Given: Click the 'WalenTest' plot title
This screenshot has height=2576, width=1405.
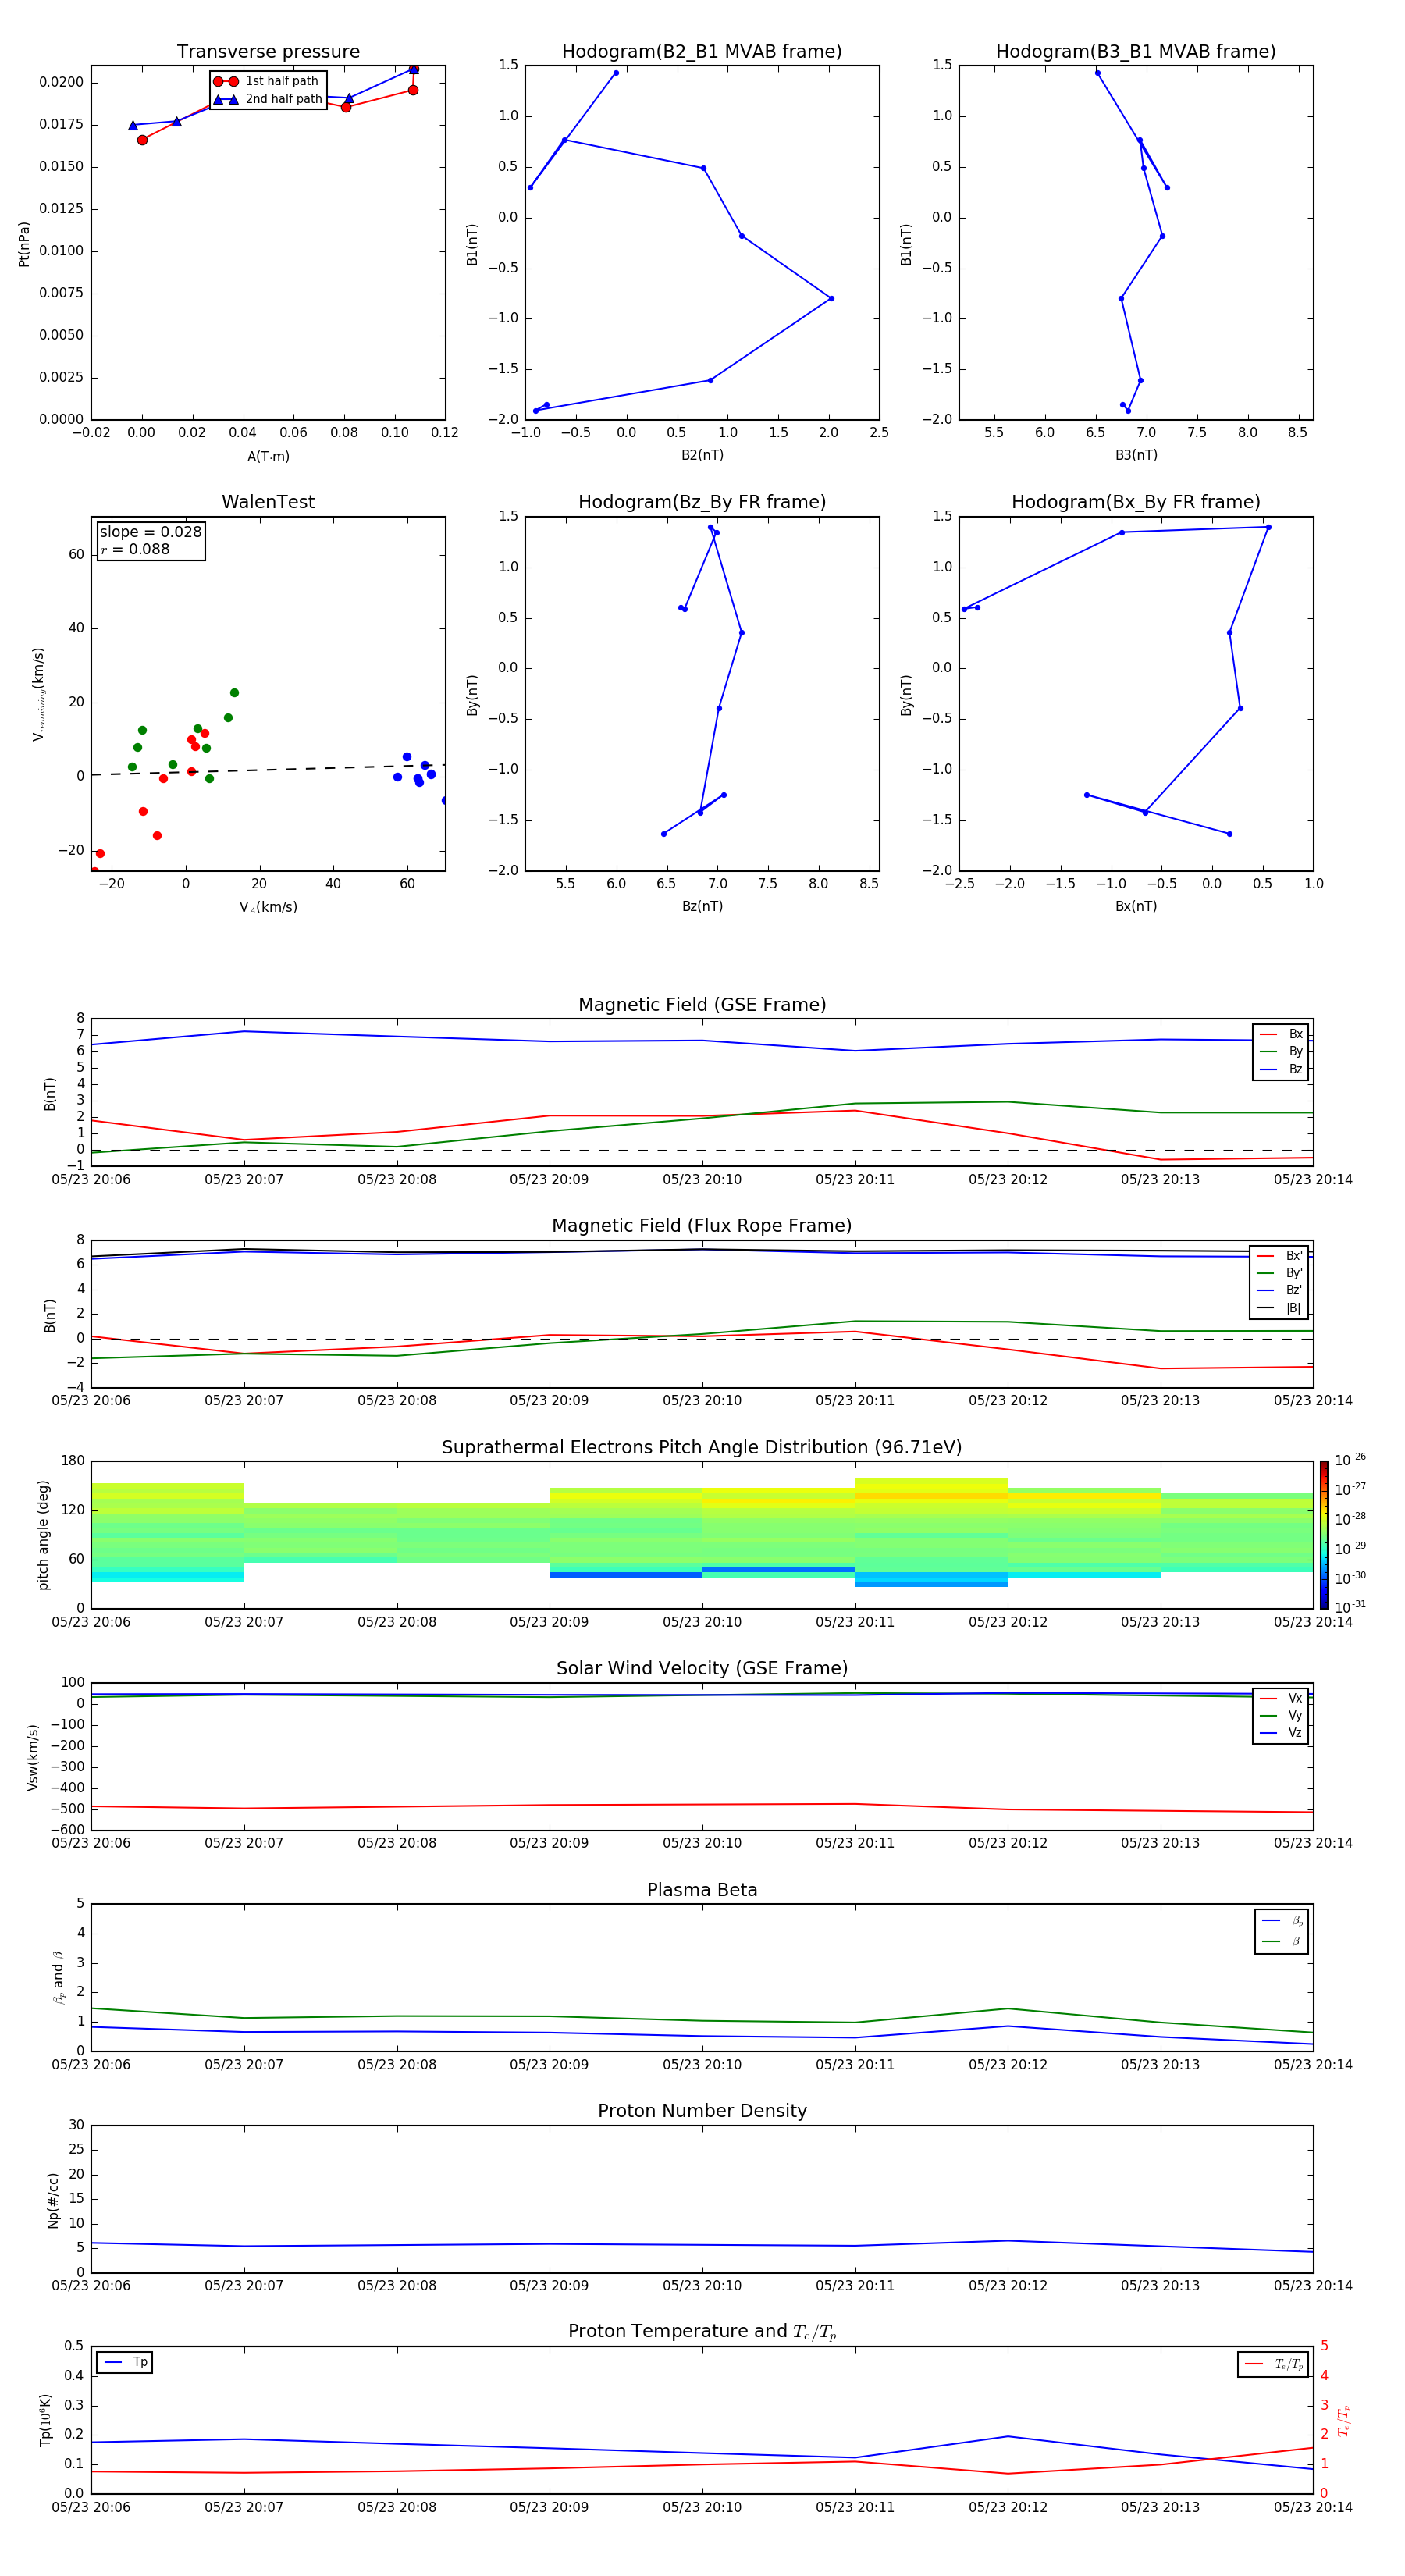Looking at the screenshot, I should tap(268, 502).
